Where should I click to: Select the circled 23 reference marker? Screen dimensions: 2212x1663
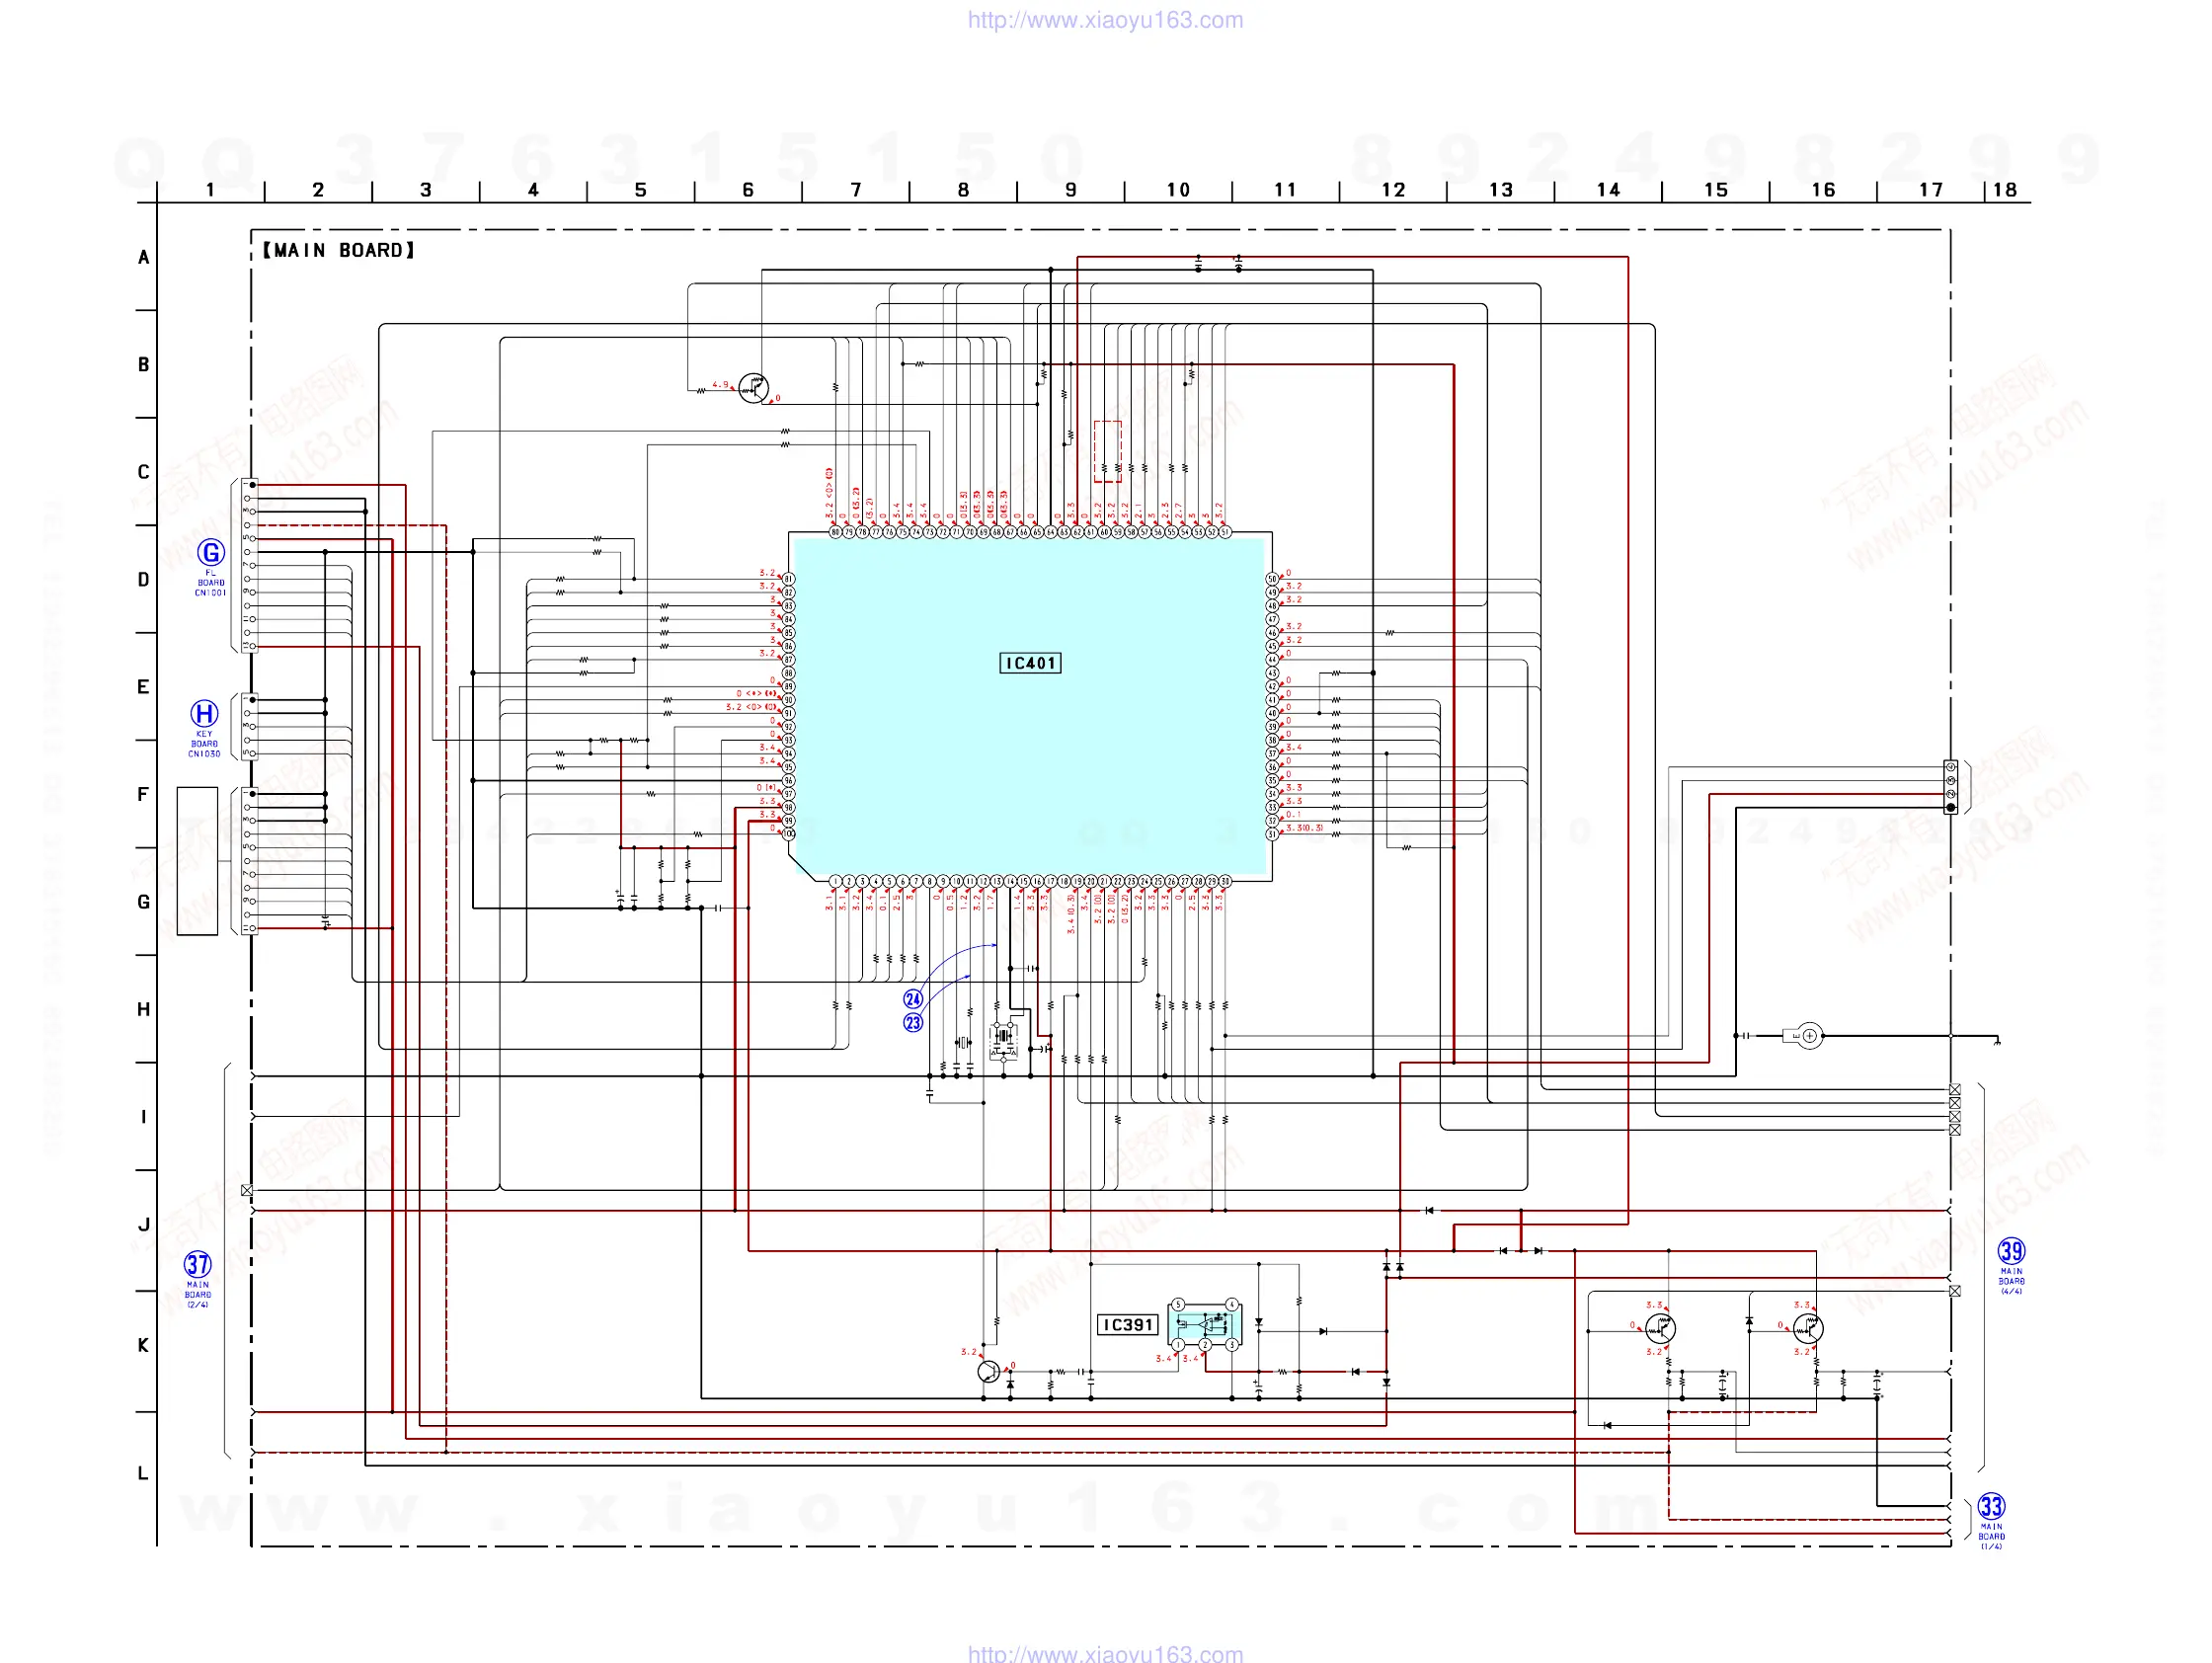point(913,1023)
